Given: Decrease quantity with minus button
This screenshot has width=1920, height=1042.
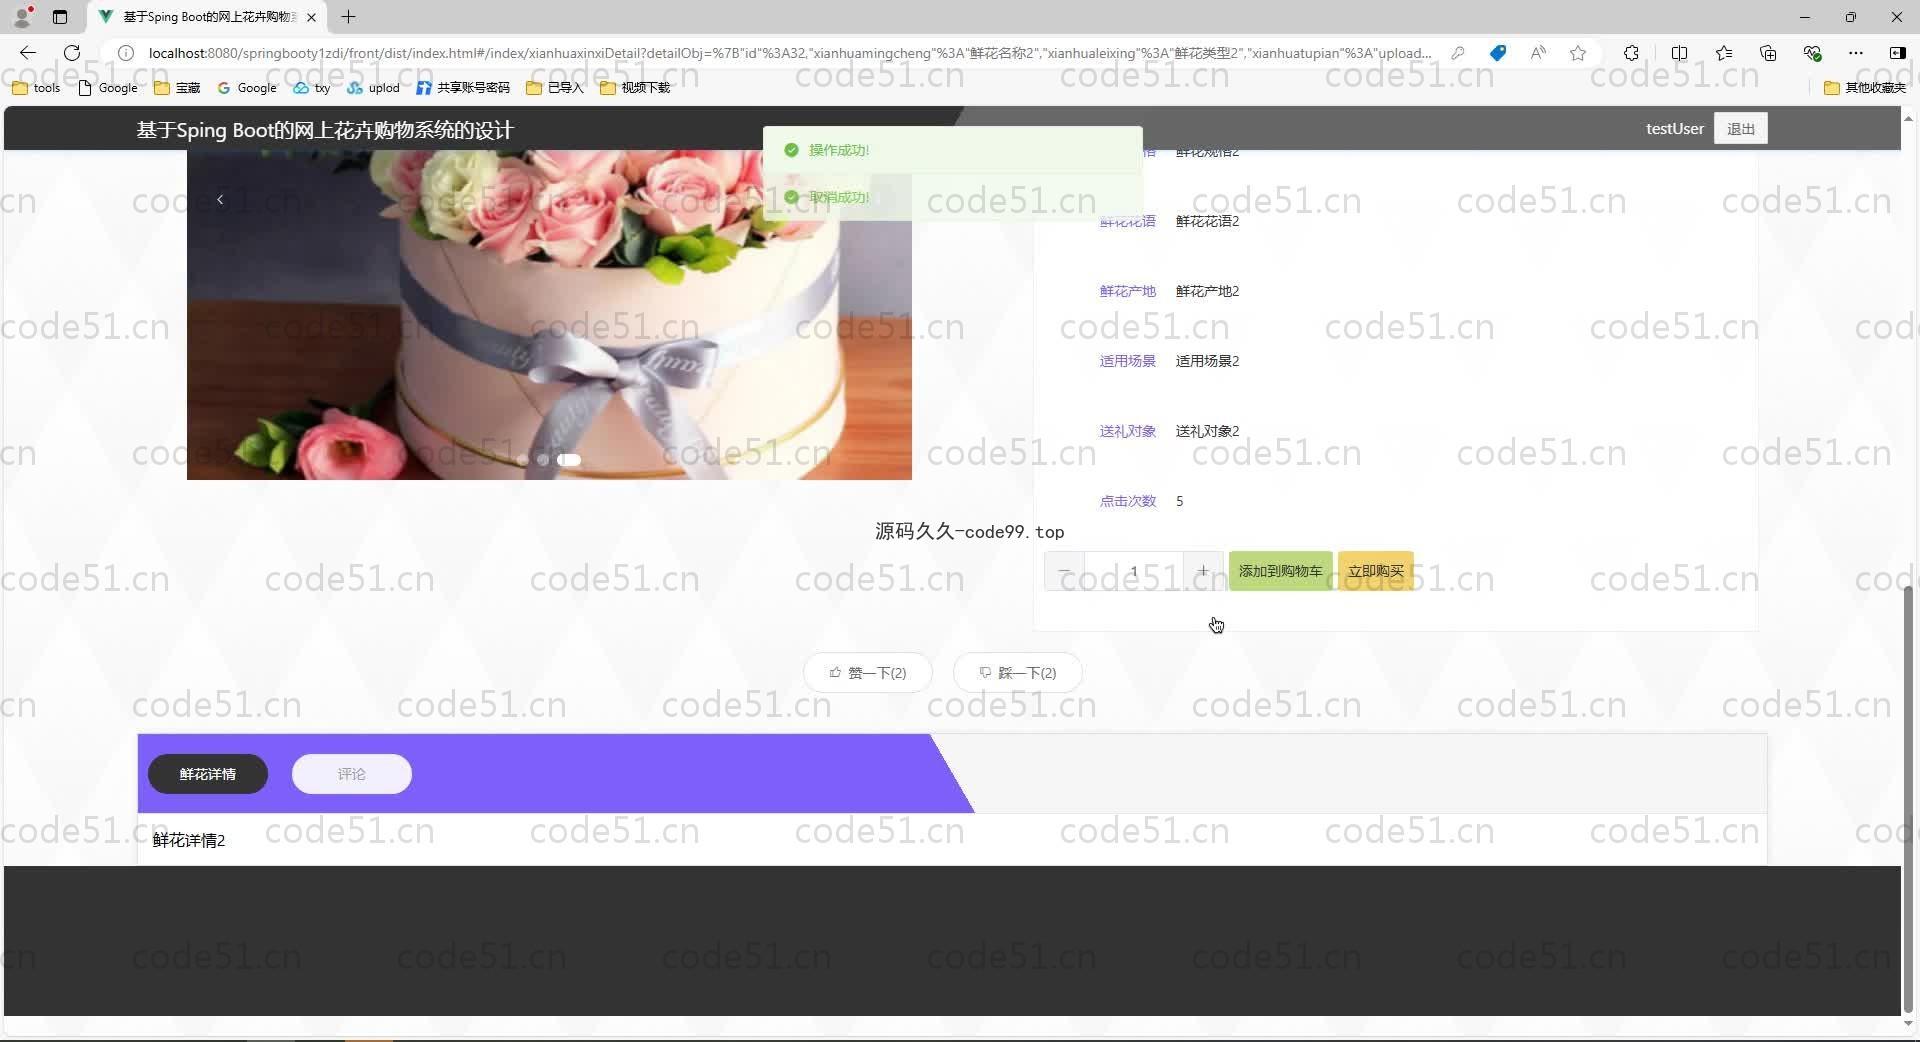Looking at the screenshot, I should click(1064, 571).
